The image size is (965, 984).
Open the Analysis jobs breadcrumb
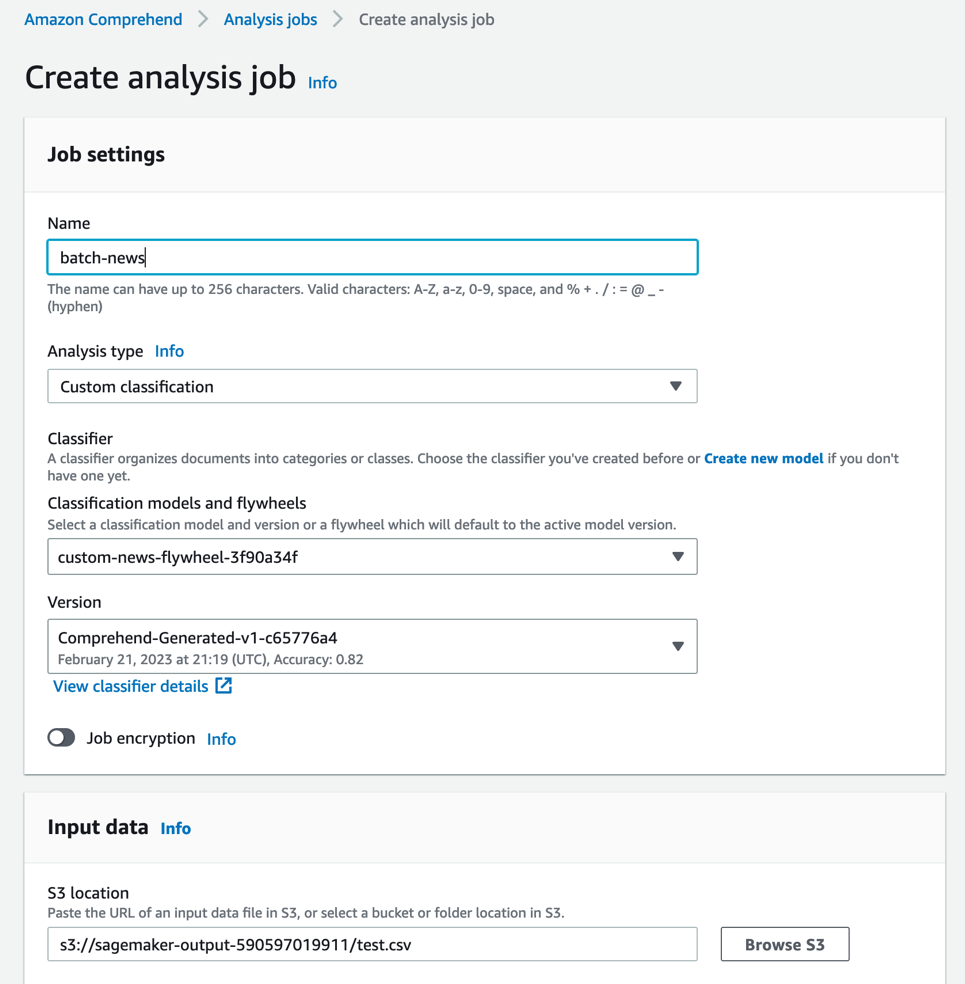pyautogui.click(x=270, y=19)
